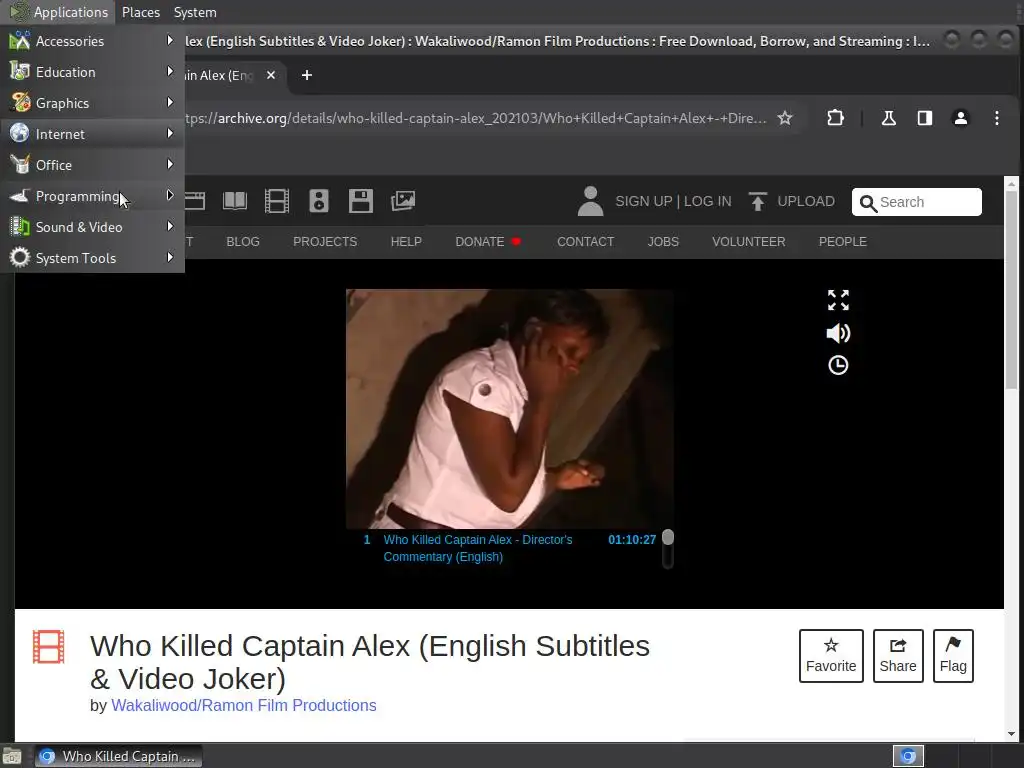
Task: Click the Applications menu button
Action: click(x=58, y=12)
